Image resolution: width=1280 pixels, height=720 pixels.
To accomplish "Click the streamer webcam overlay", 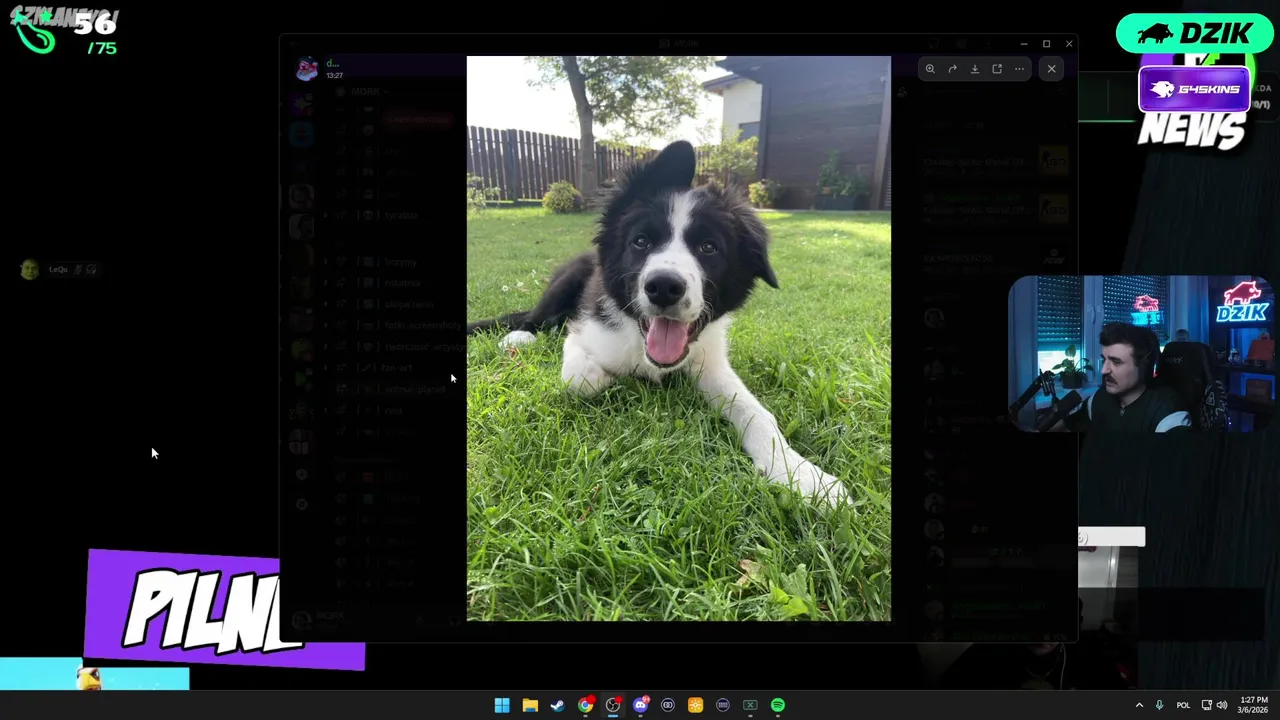I will 1141,354.
